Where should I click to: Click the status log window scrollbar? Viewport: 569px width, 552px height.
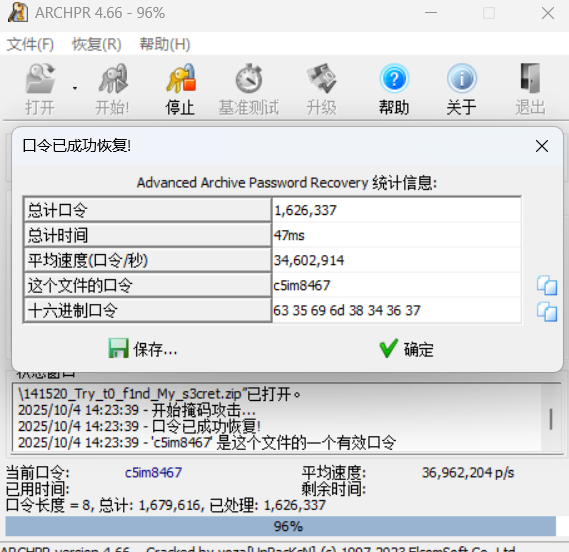(551, 418)
